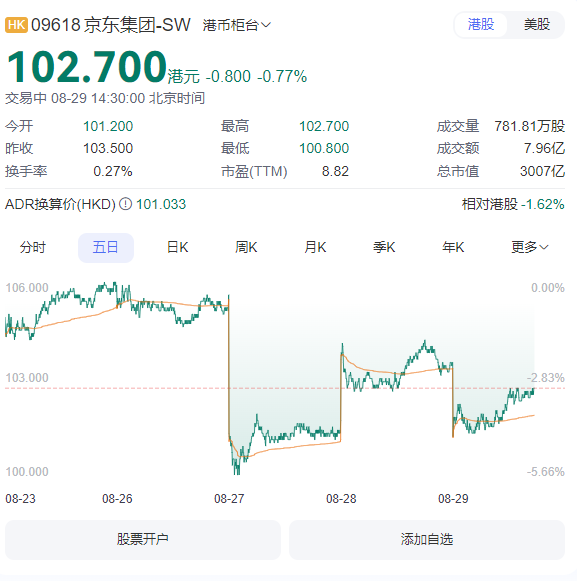Click the orange HK market badge icon
The height and width of the screenshot is (581, 577).
(16, 25)
